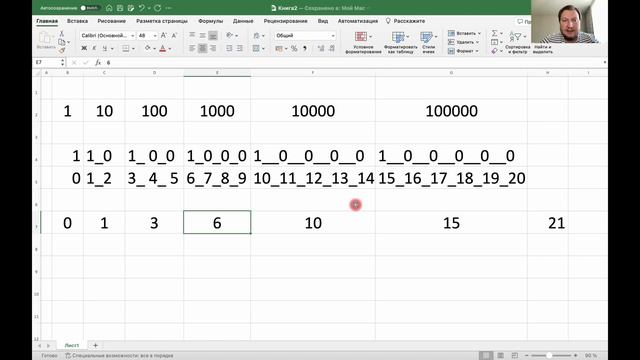Image resolution: width=640 pixels, height=360 pixels.
Task: Open the Формулы ribbon tab
Action: pyautogui.click(x=211, y=21)
